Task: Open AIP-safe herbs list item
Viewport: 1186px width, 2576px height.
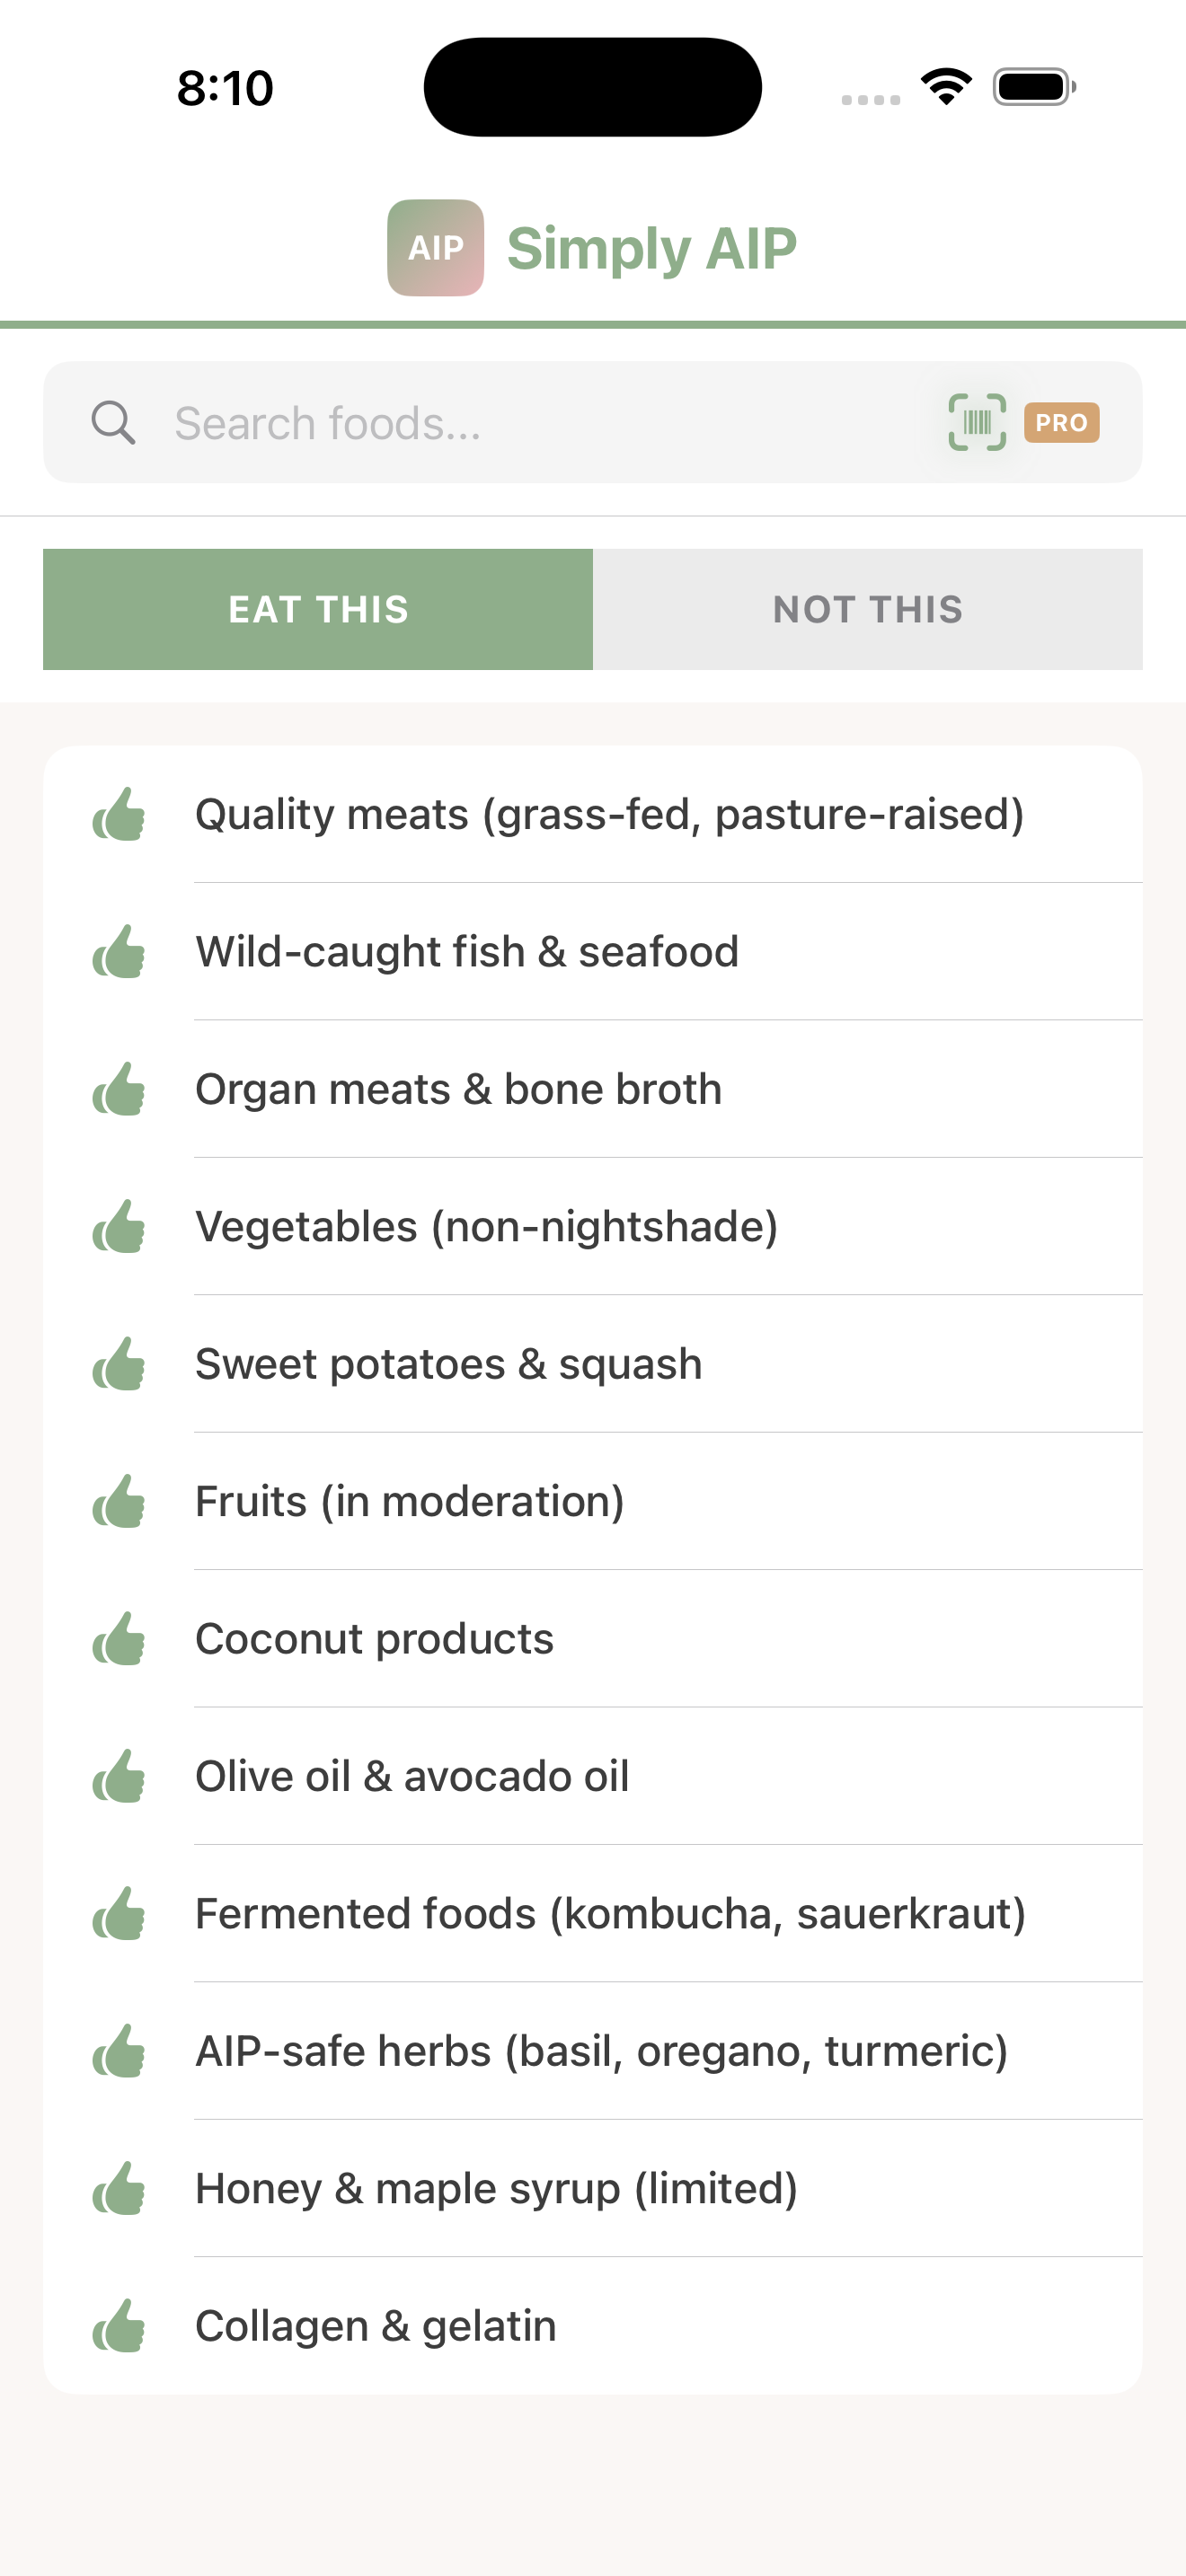Action: click(601, 2051)
